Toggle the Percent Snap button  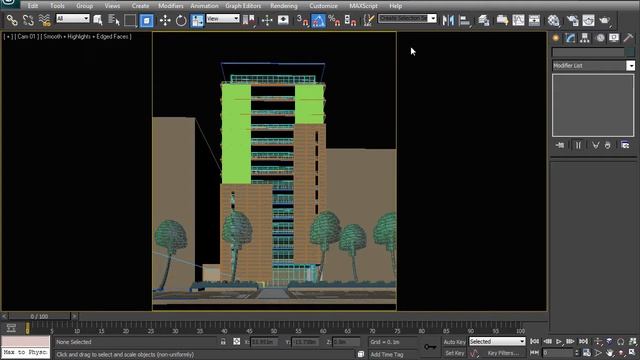coord(334,20)
